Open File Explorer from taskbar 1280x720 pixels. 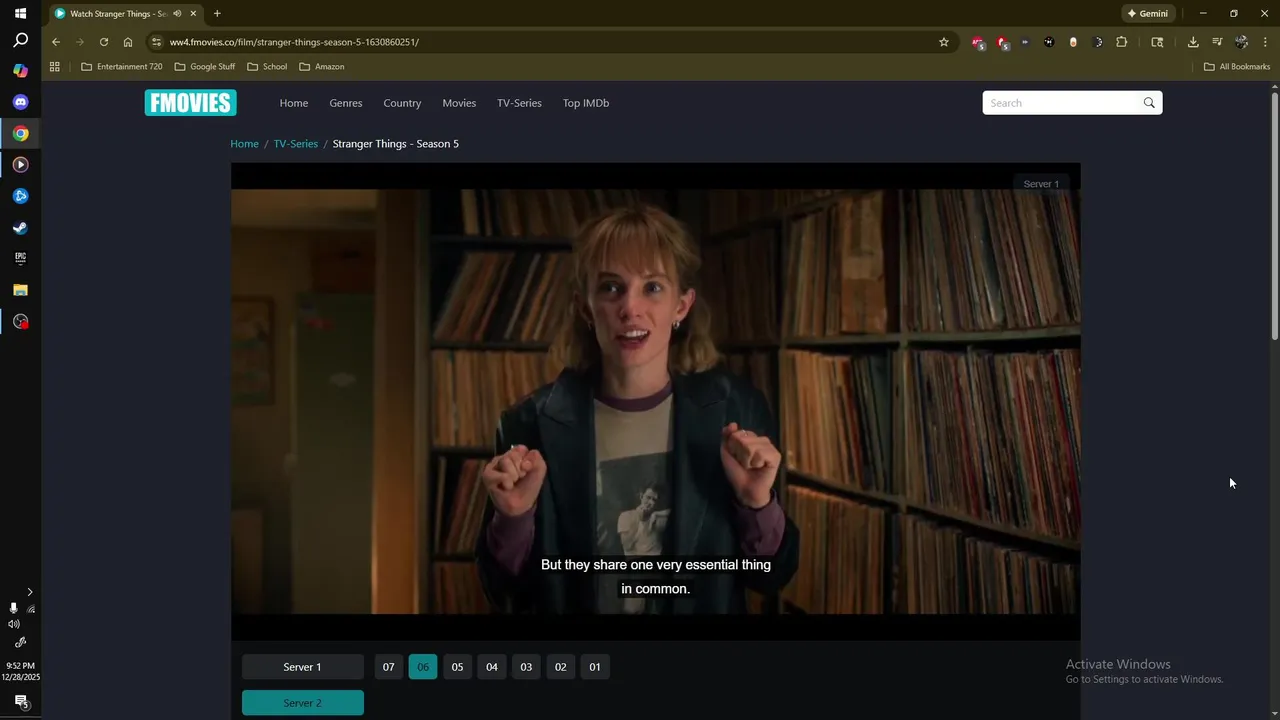click(21, 290)
